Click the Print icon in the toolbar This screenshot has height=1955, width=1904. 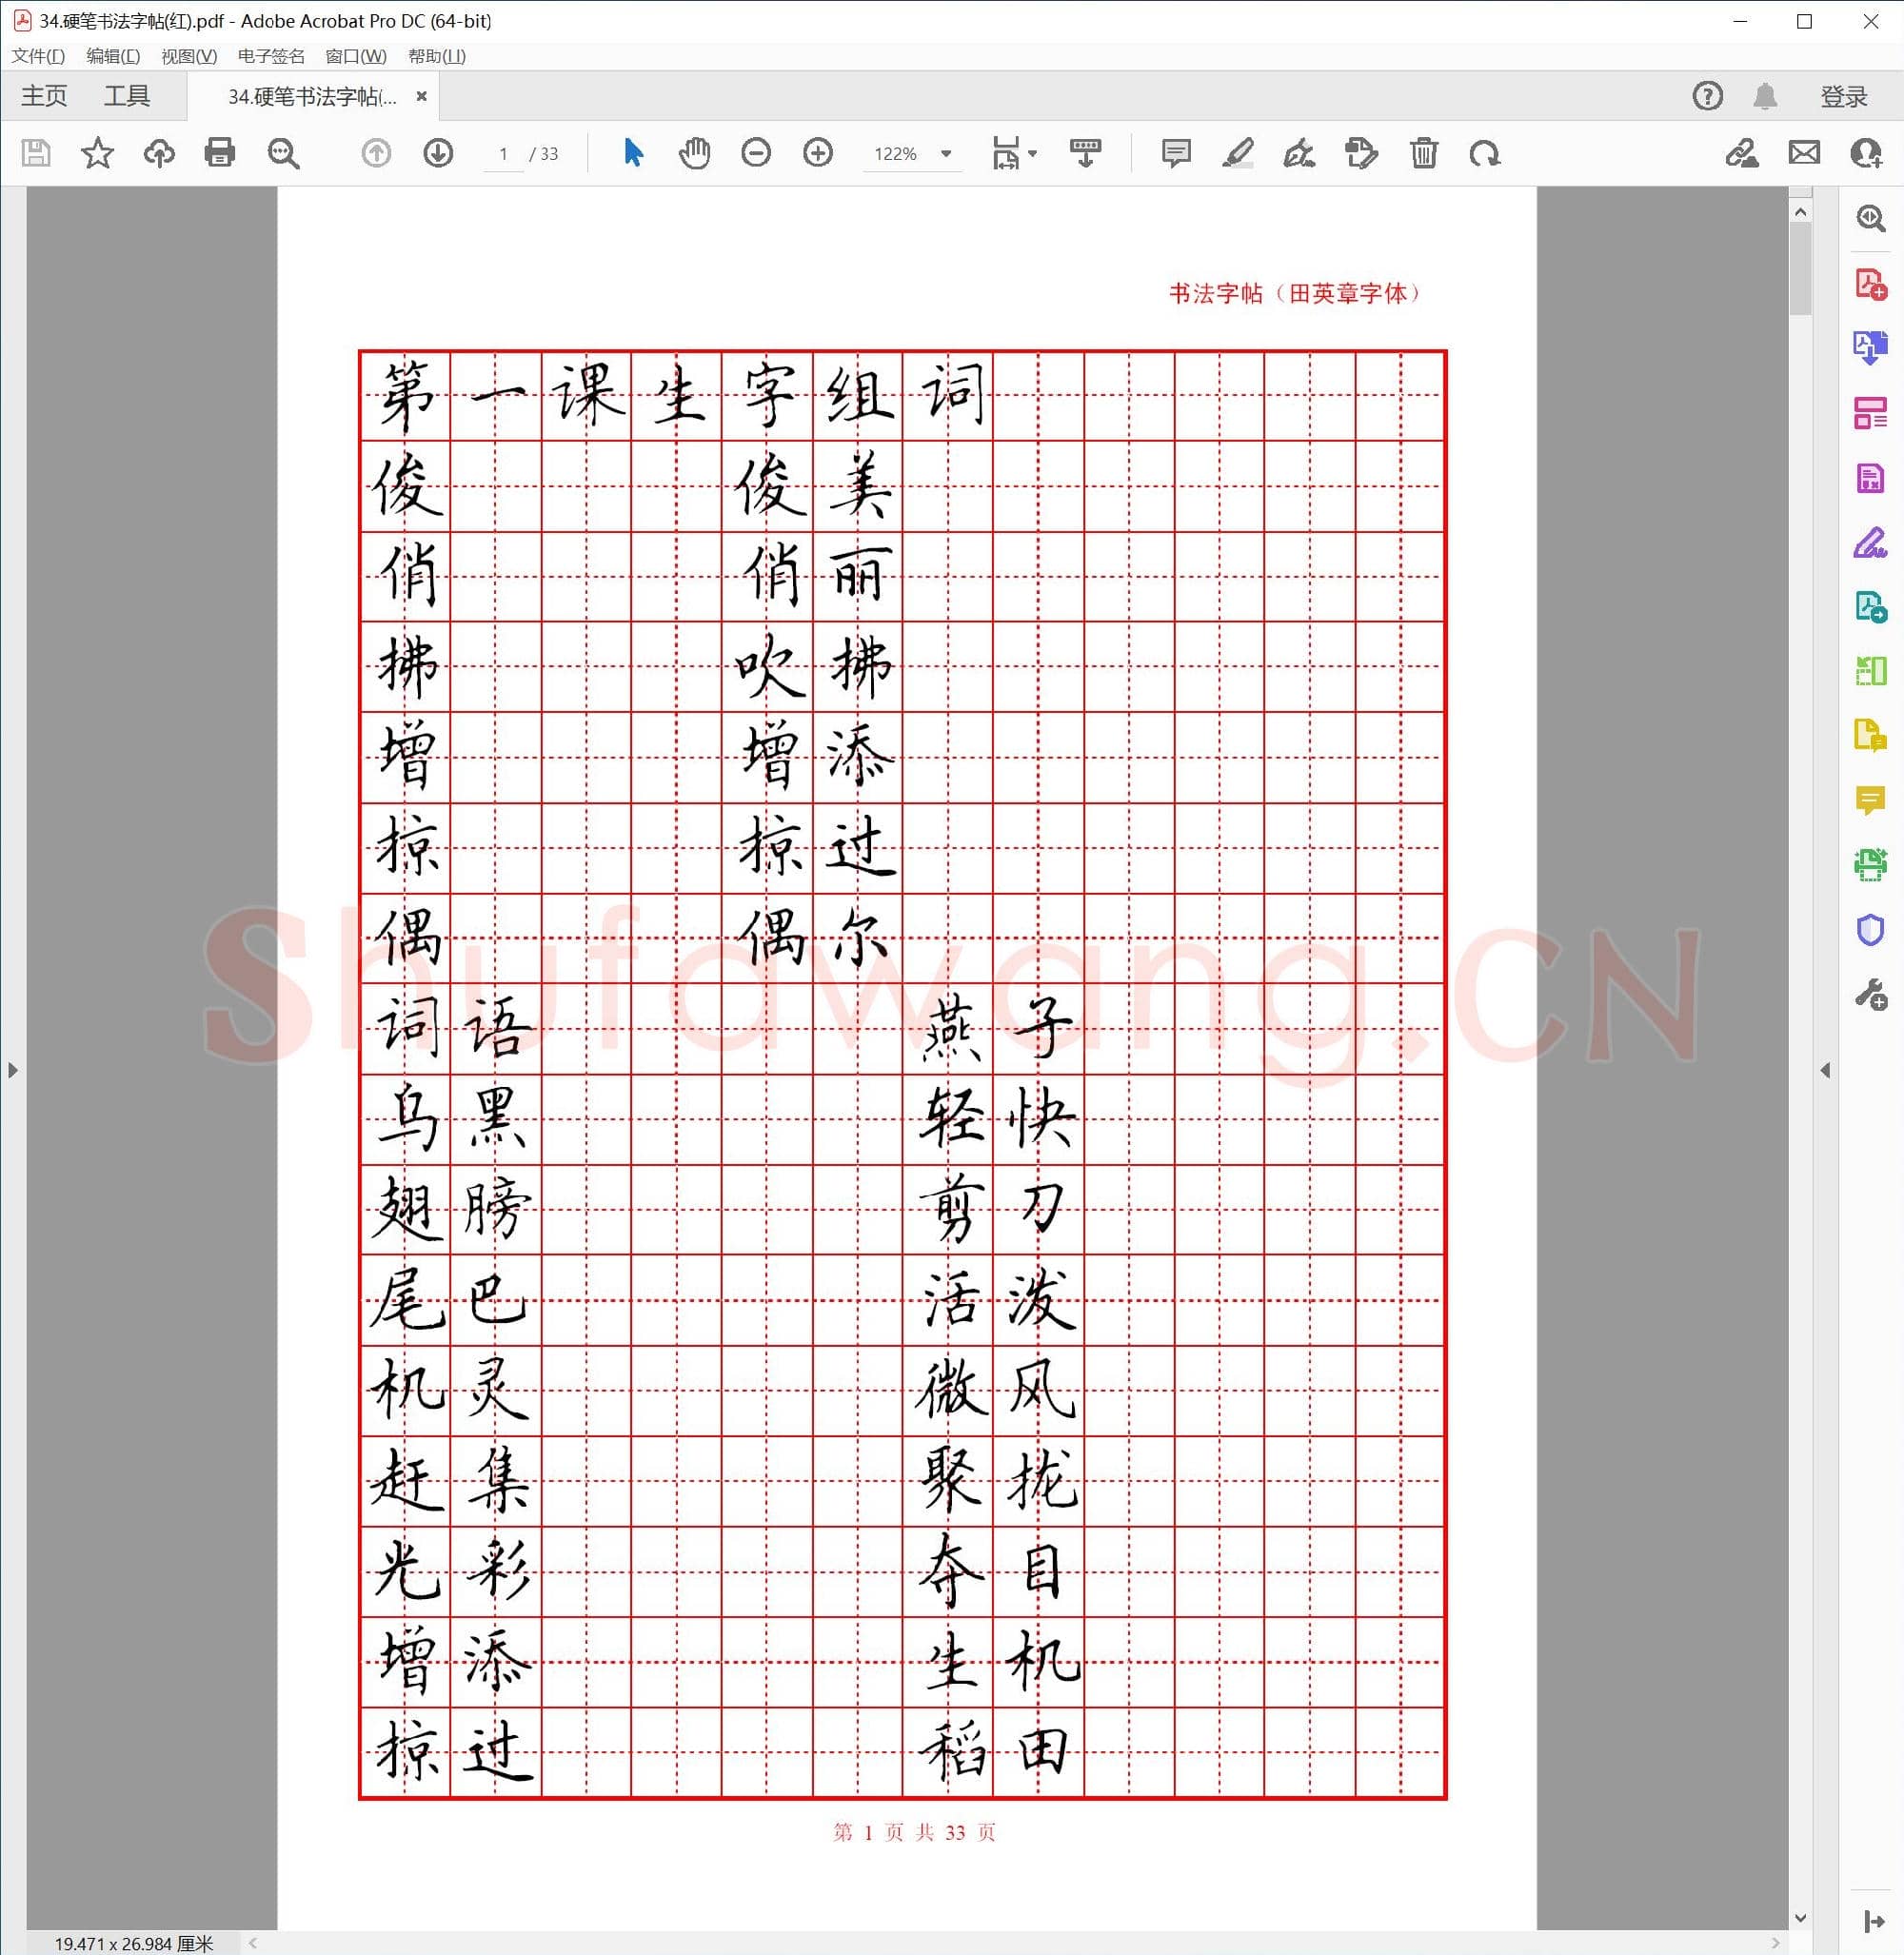220,154
